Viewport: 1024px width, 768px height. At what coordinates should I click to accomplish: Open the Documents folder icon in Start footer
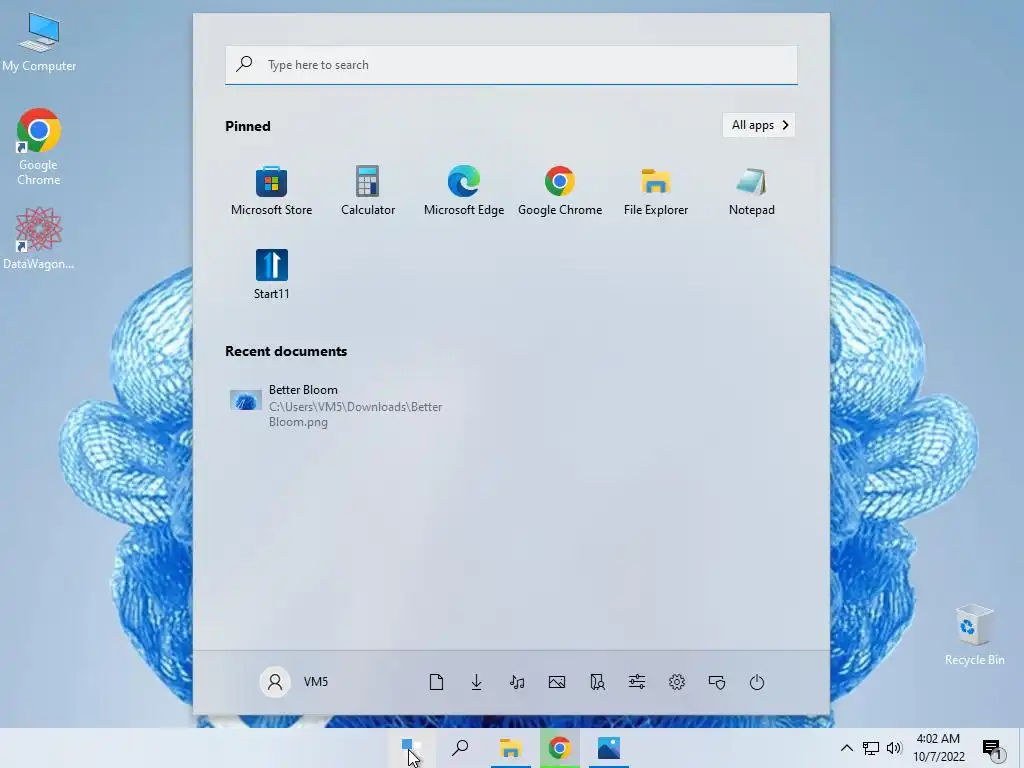(x=436, y=682)
